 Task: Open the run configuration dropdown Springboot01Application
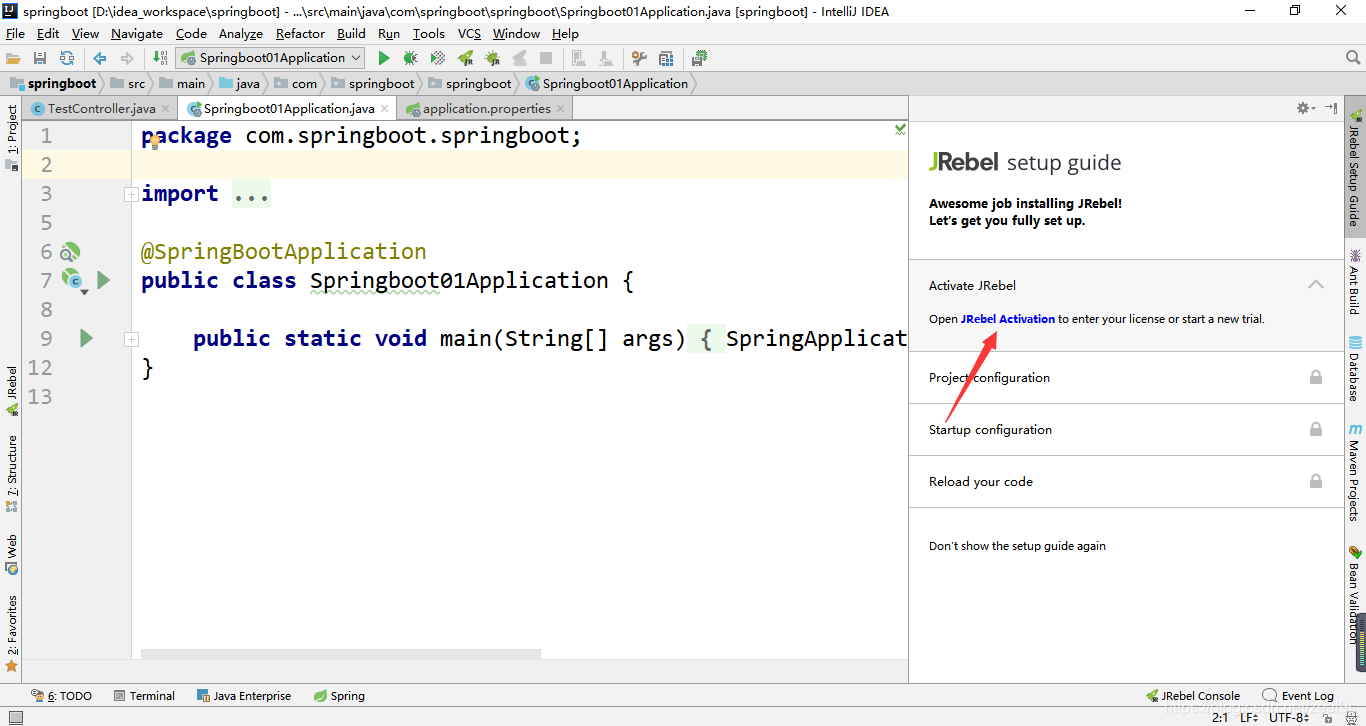(270, 58)
